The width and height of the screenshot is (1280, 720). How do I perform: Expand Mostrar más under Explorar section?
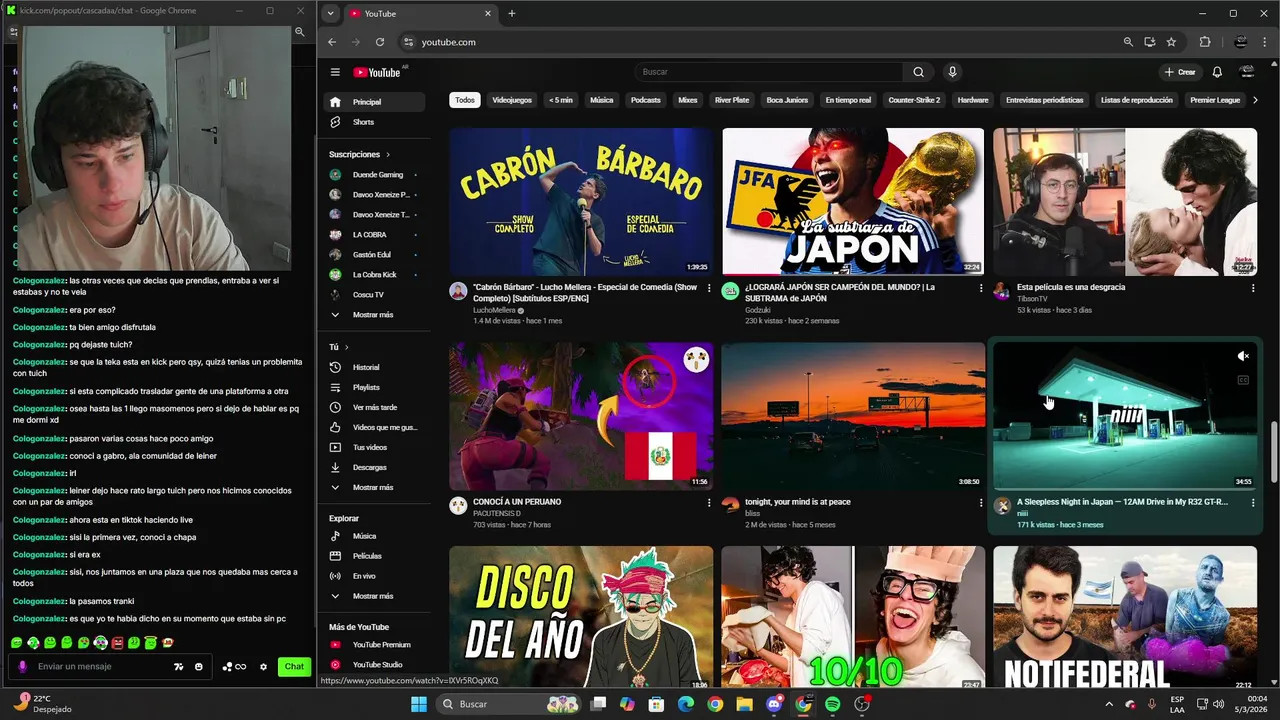click(x=375, y=596)
